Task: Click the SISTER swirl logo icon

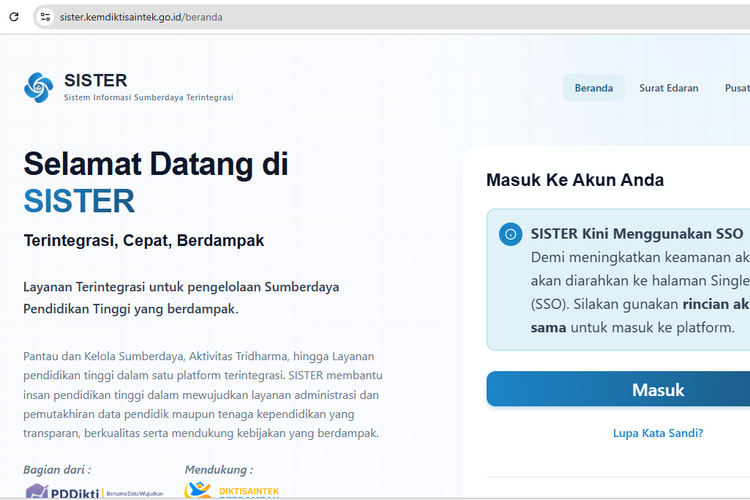Action: coord(38,88)
